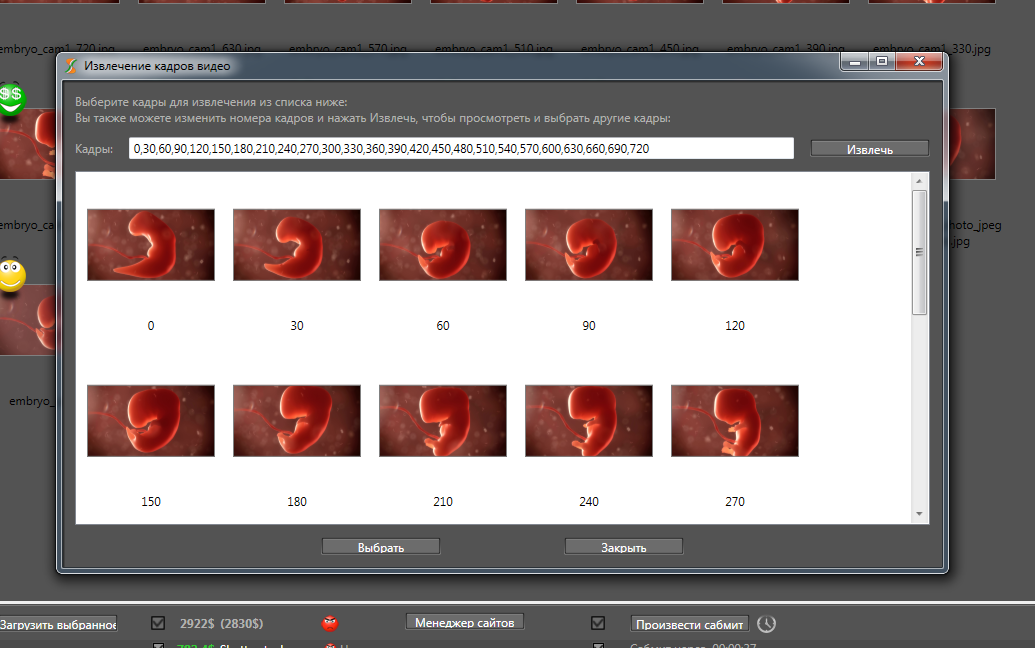Click the Загрузить выбранное button in main window

coord(58,624)
